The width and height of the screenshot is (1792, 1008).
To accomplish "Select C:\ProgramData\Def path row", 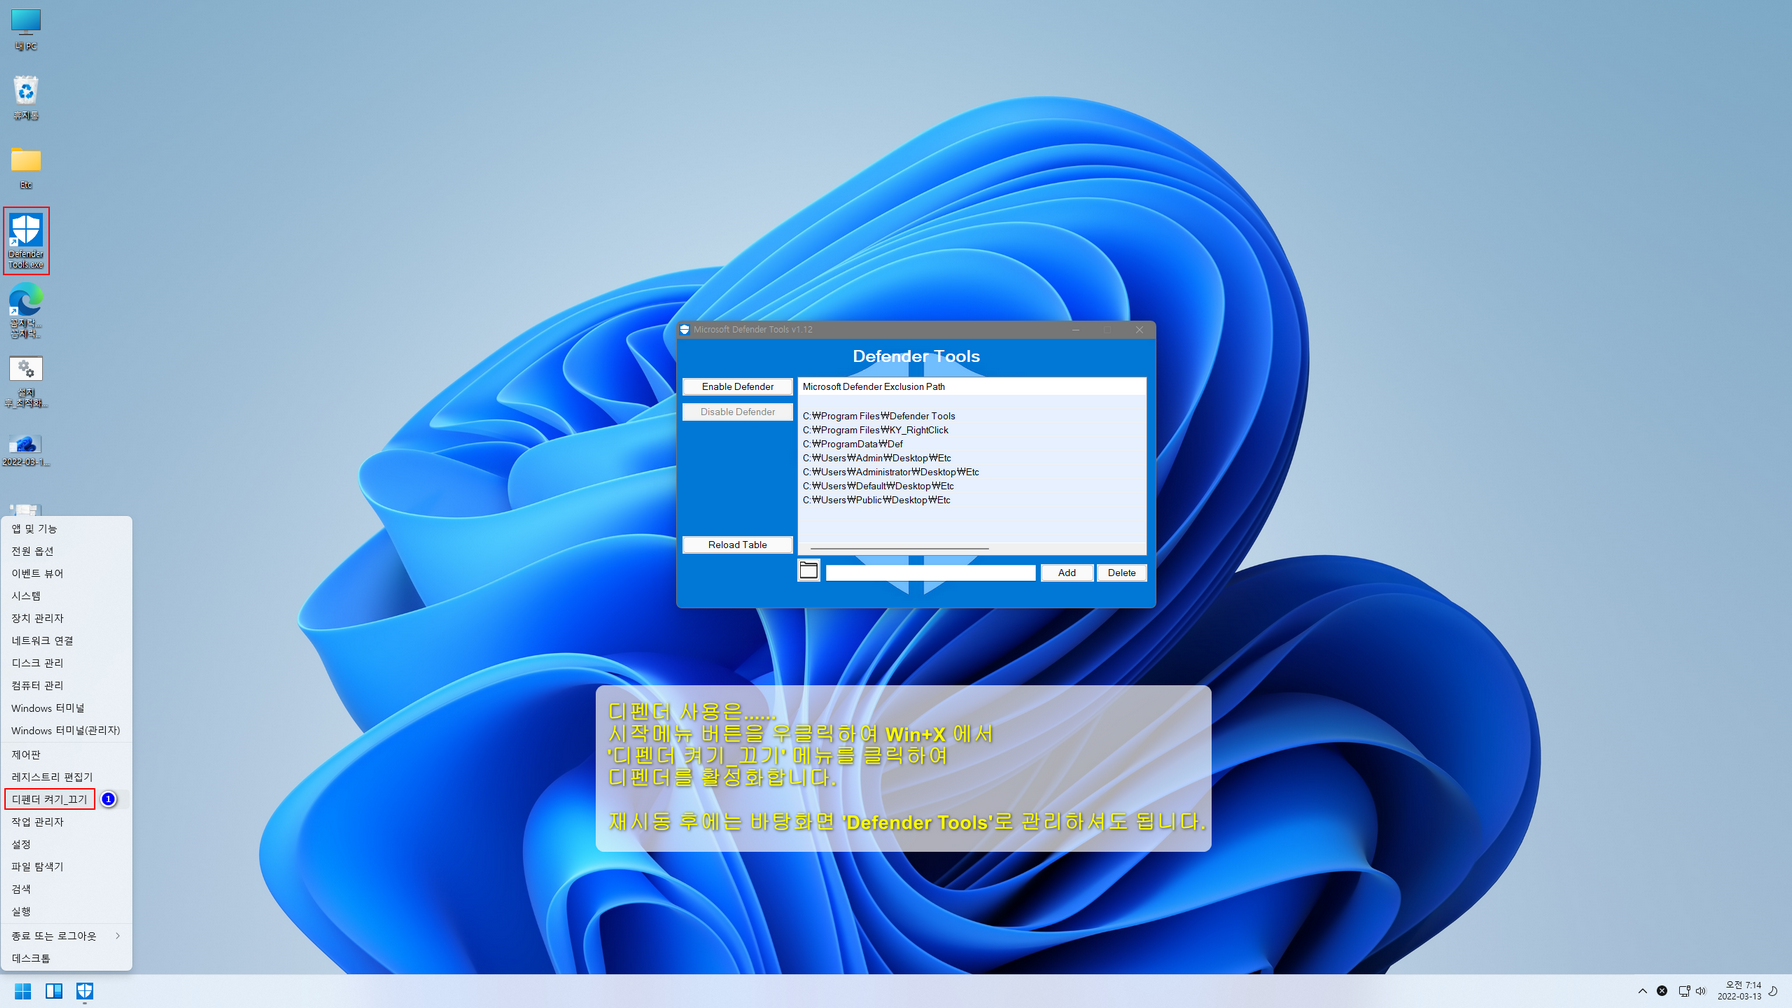I will (x=852, y=444).
